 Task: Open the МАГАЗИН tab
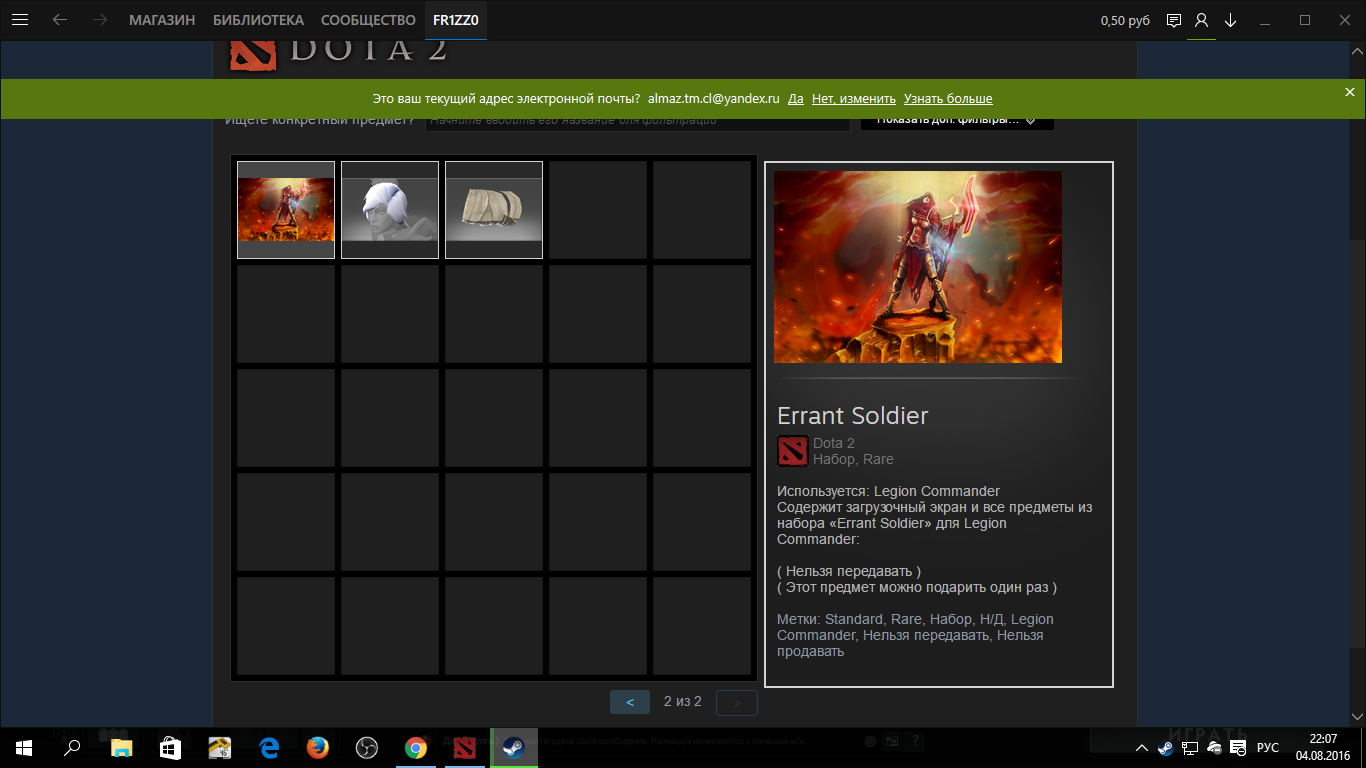[162, 20]
